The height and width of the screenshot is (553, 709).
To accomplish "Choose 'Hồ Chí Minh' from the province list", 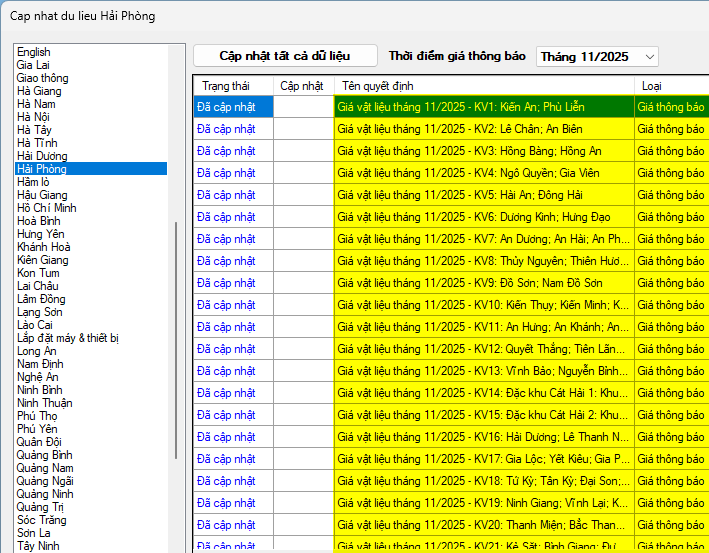I will (49, 208).
